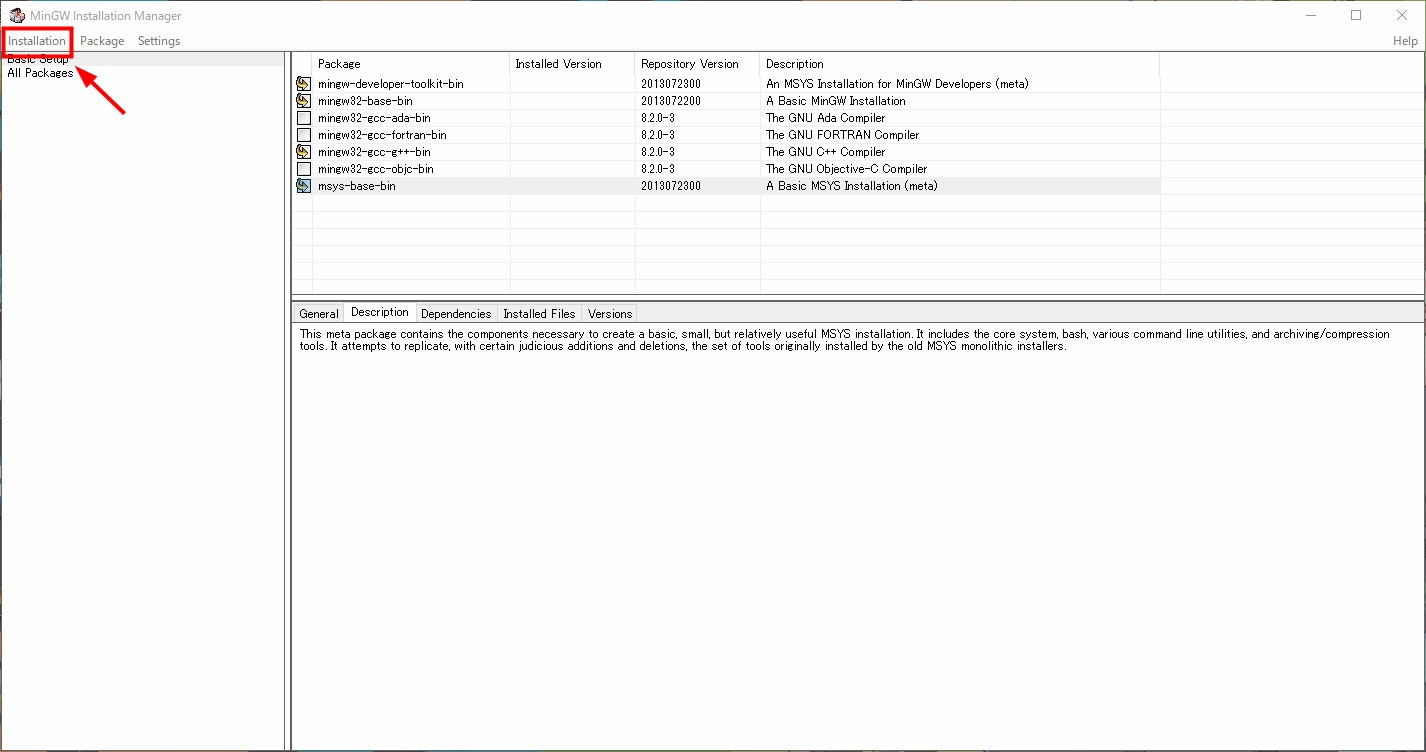Select the mingw32-base-bin package name
This screenshot has height=752, width=1426.
tap(365, 101)
